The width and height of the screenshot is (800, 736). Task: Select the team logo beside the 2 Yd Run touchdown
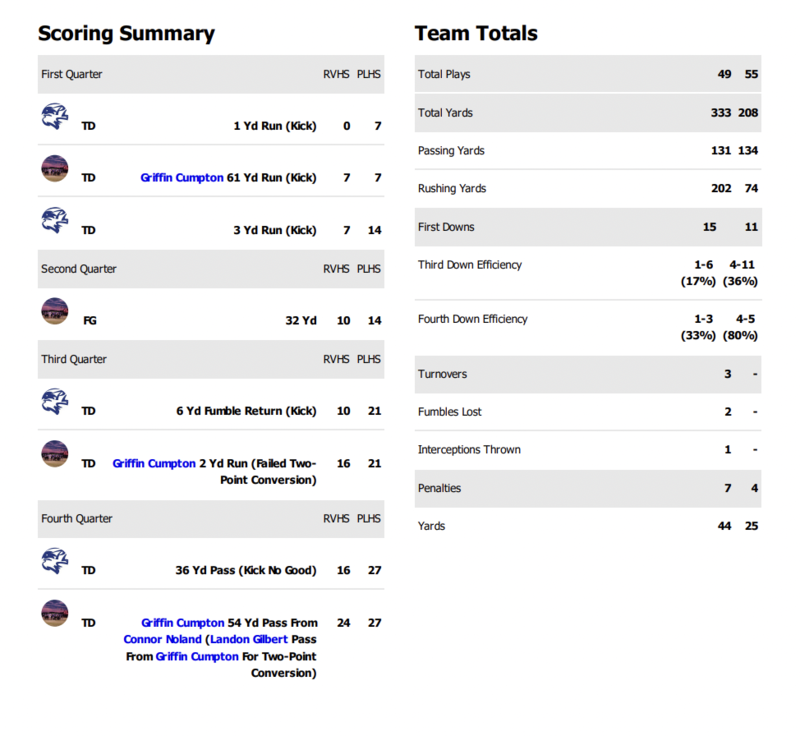[54, 453]
